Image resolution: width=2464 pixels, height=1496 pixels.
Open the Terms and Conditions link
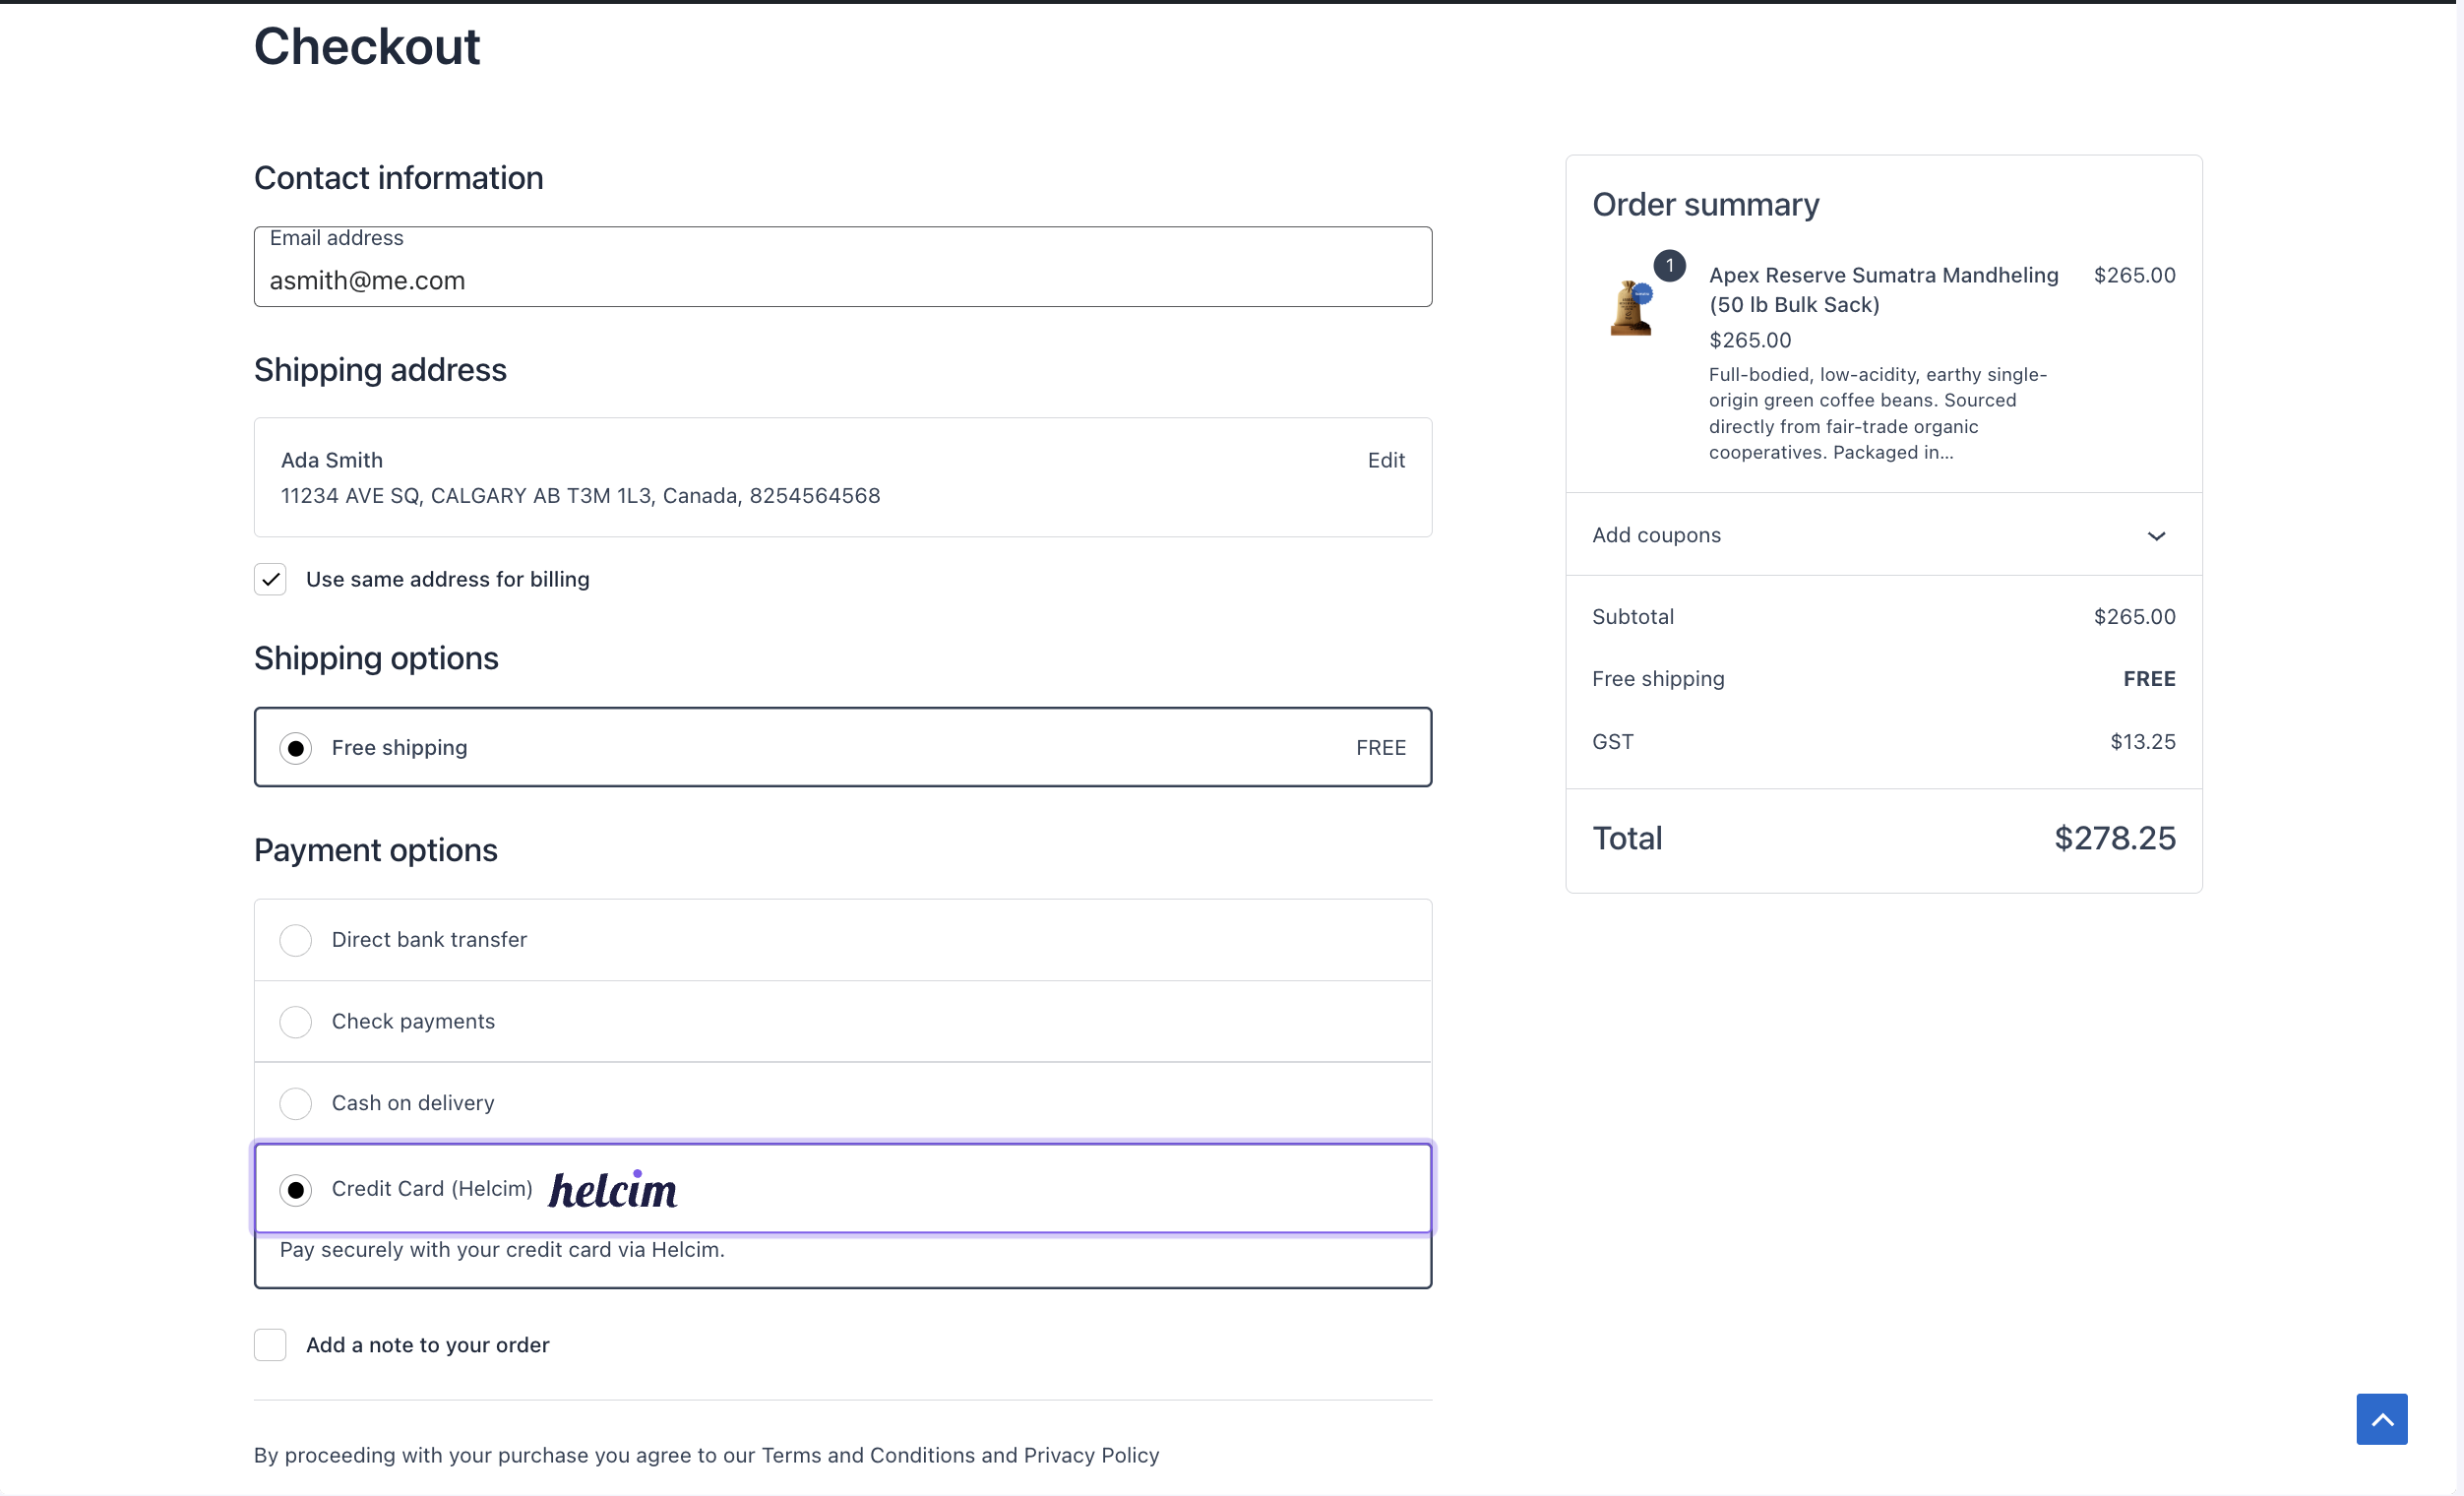[868, 1454]
